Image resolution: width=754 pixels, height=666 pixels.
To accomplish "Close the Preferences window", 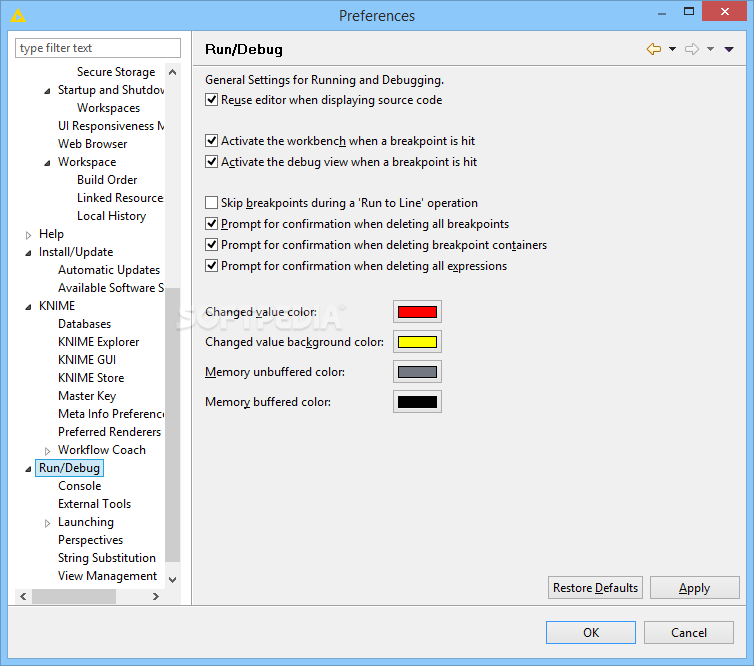I will [725, 12].
